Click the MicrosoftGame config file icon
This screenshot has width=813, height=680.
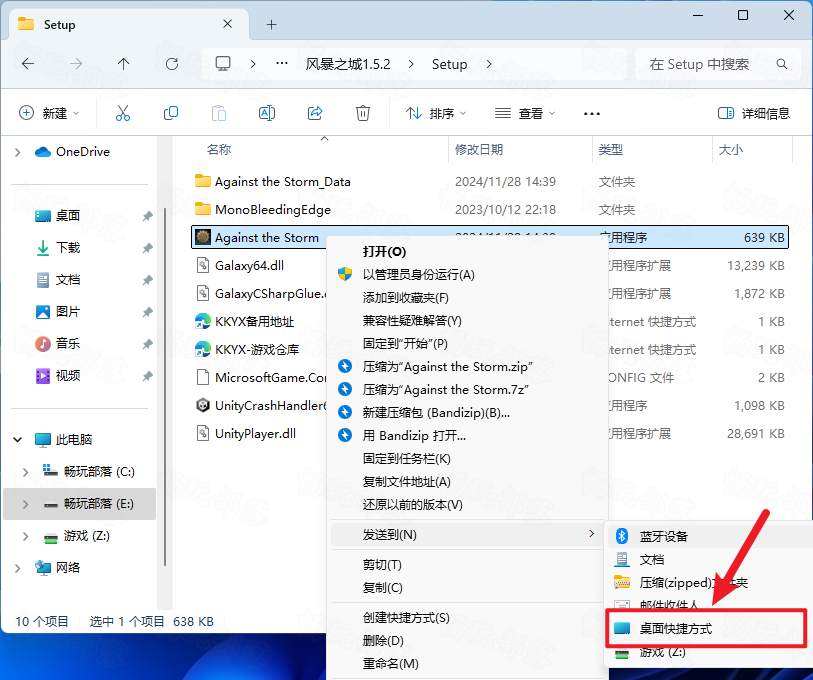coord(203,377)
